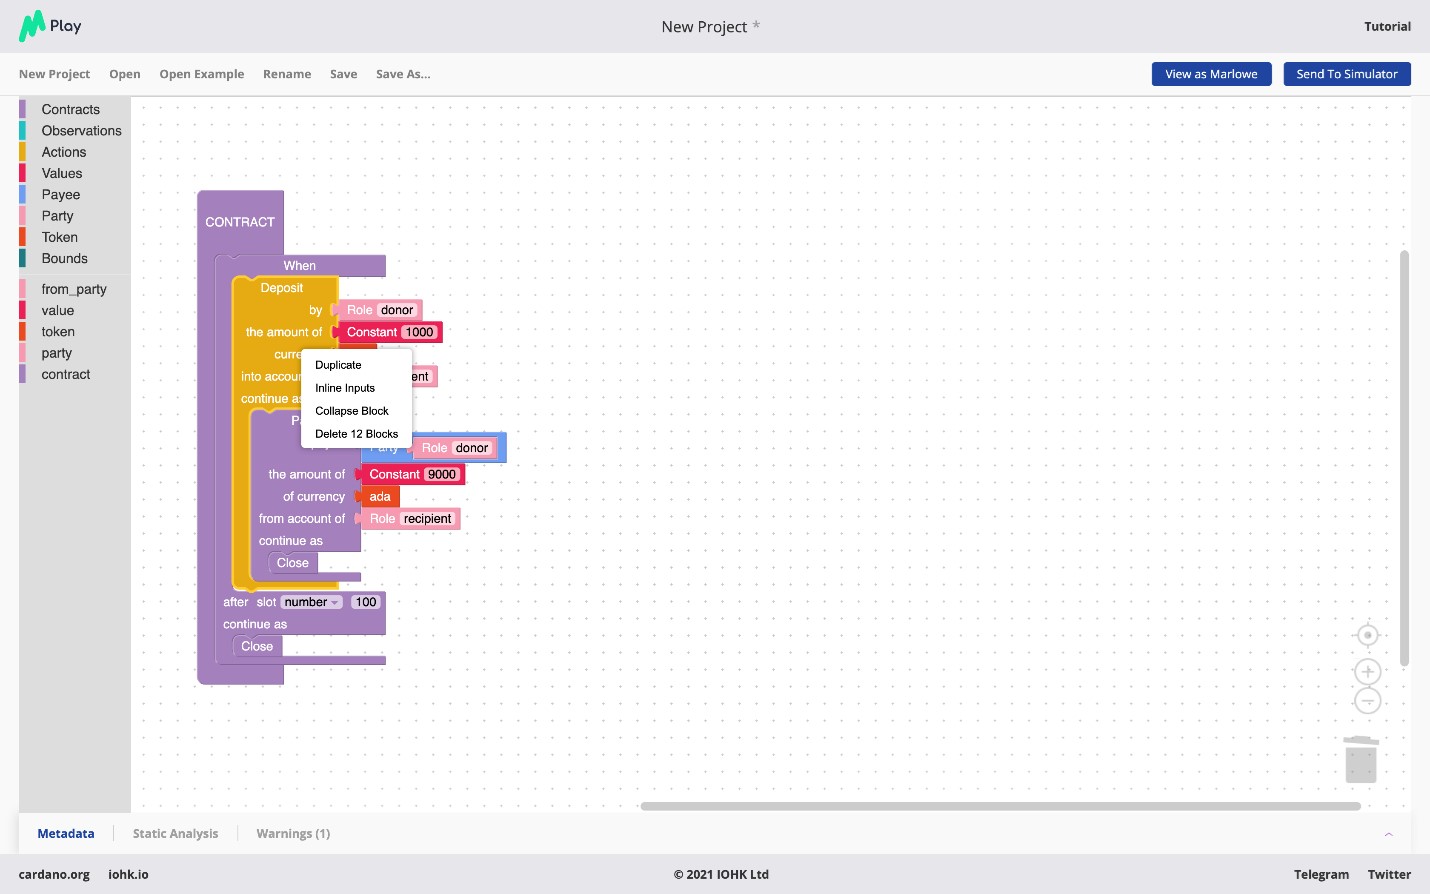The image size is (1430, 894).
Task: Open the cardano.org link
Action: tap(54, 875)
